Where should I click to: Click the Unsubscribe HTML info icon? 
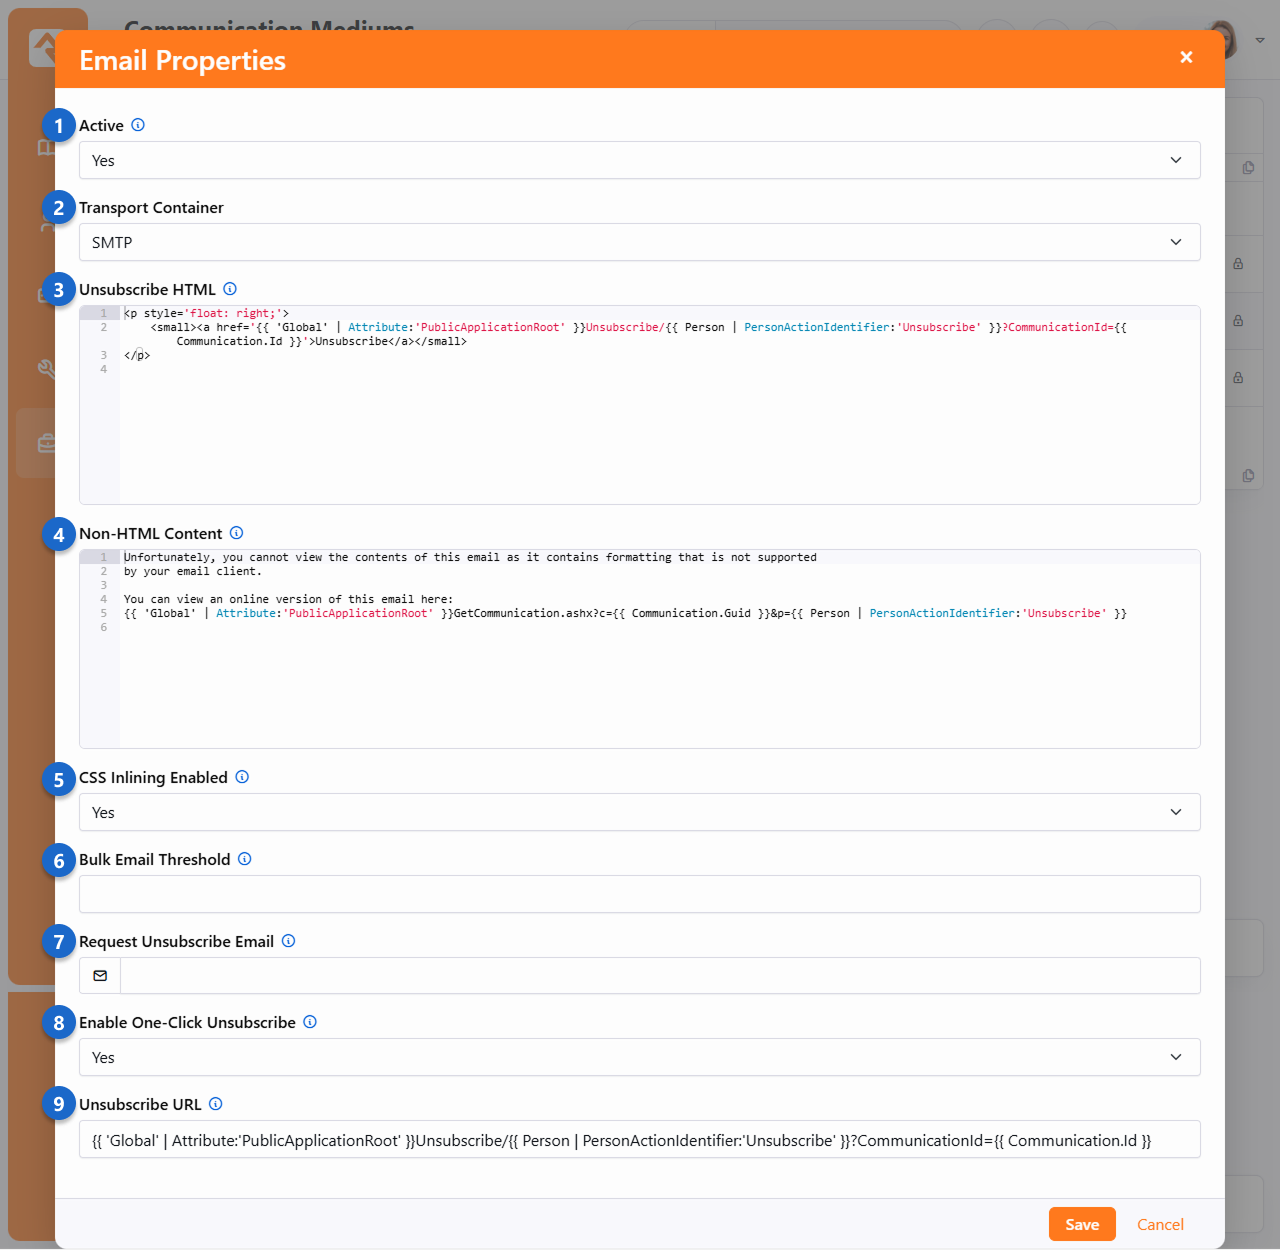[230, 289]
